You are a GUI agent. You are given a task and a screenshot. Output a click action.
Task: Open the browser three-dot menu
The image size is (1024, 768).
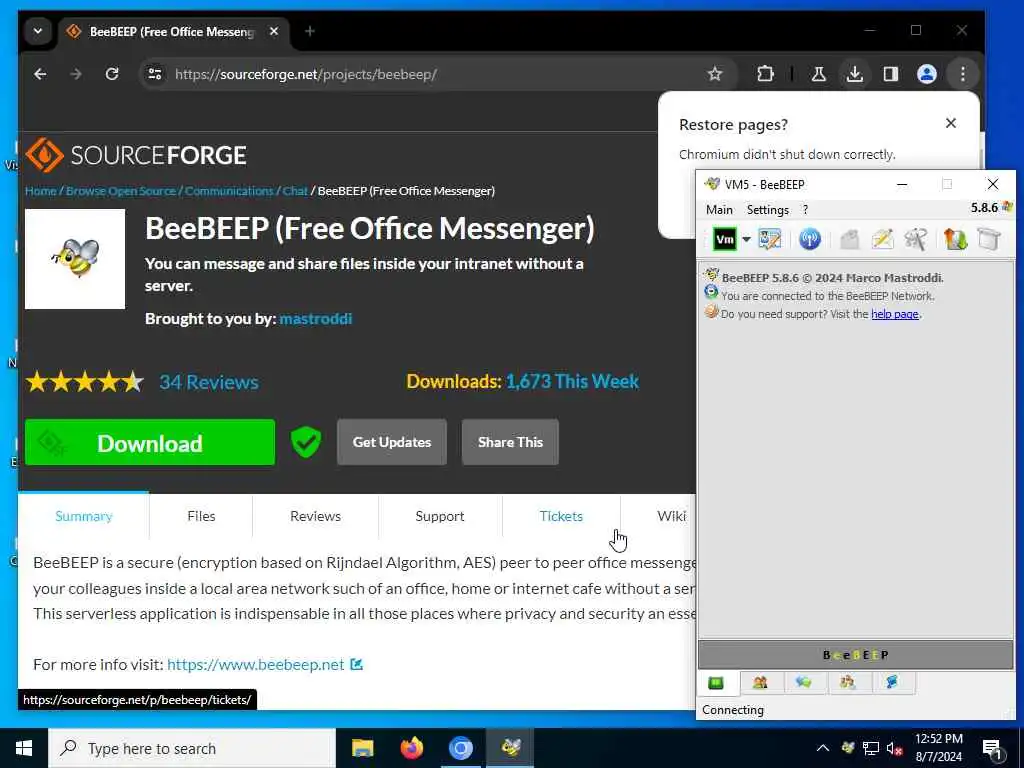click(963, 74)
